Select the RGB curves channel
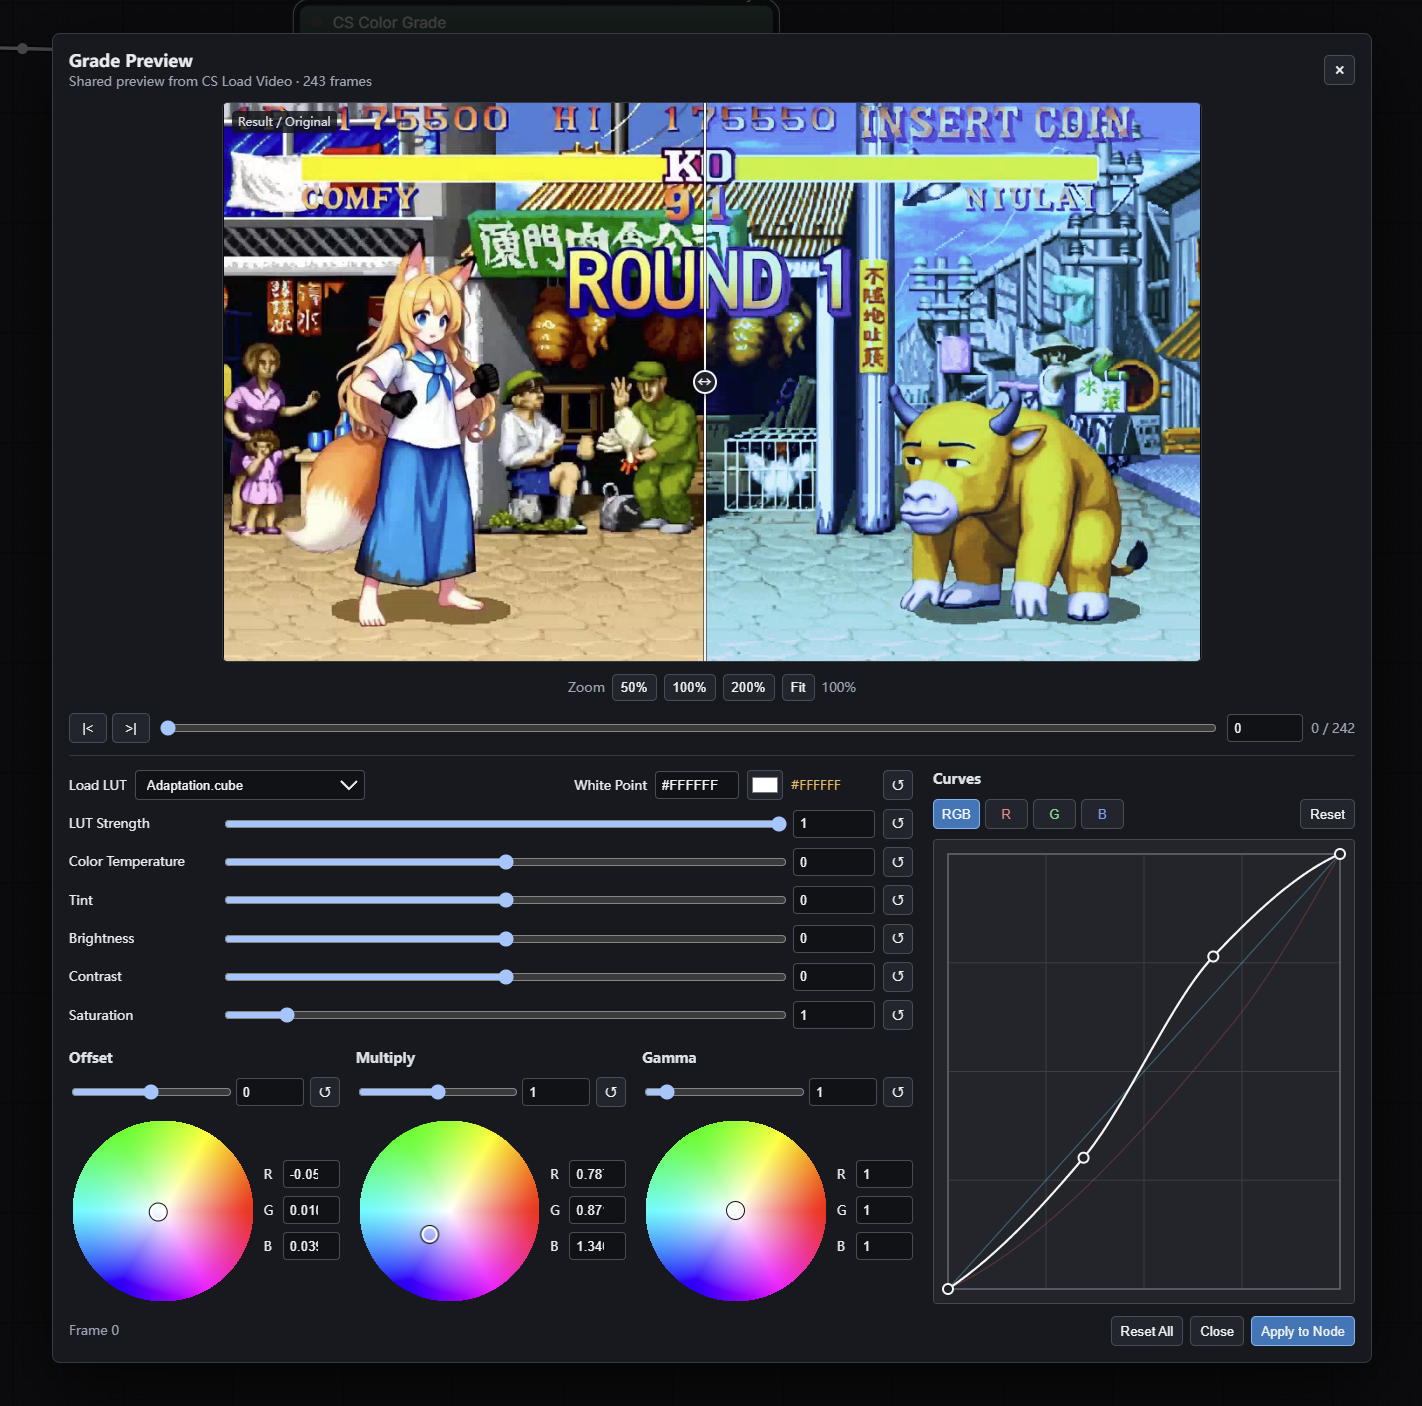This screenshot has height=1406, width=1422. tap(956, 814)
